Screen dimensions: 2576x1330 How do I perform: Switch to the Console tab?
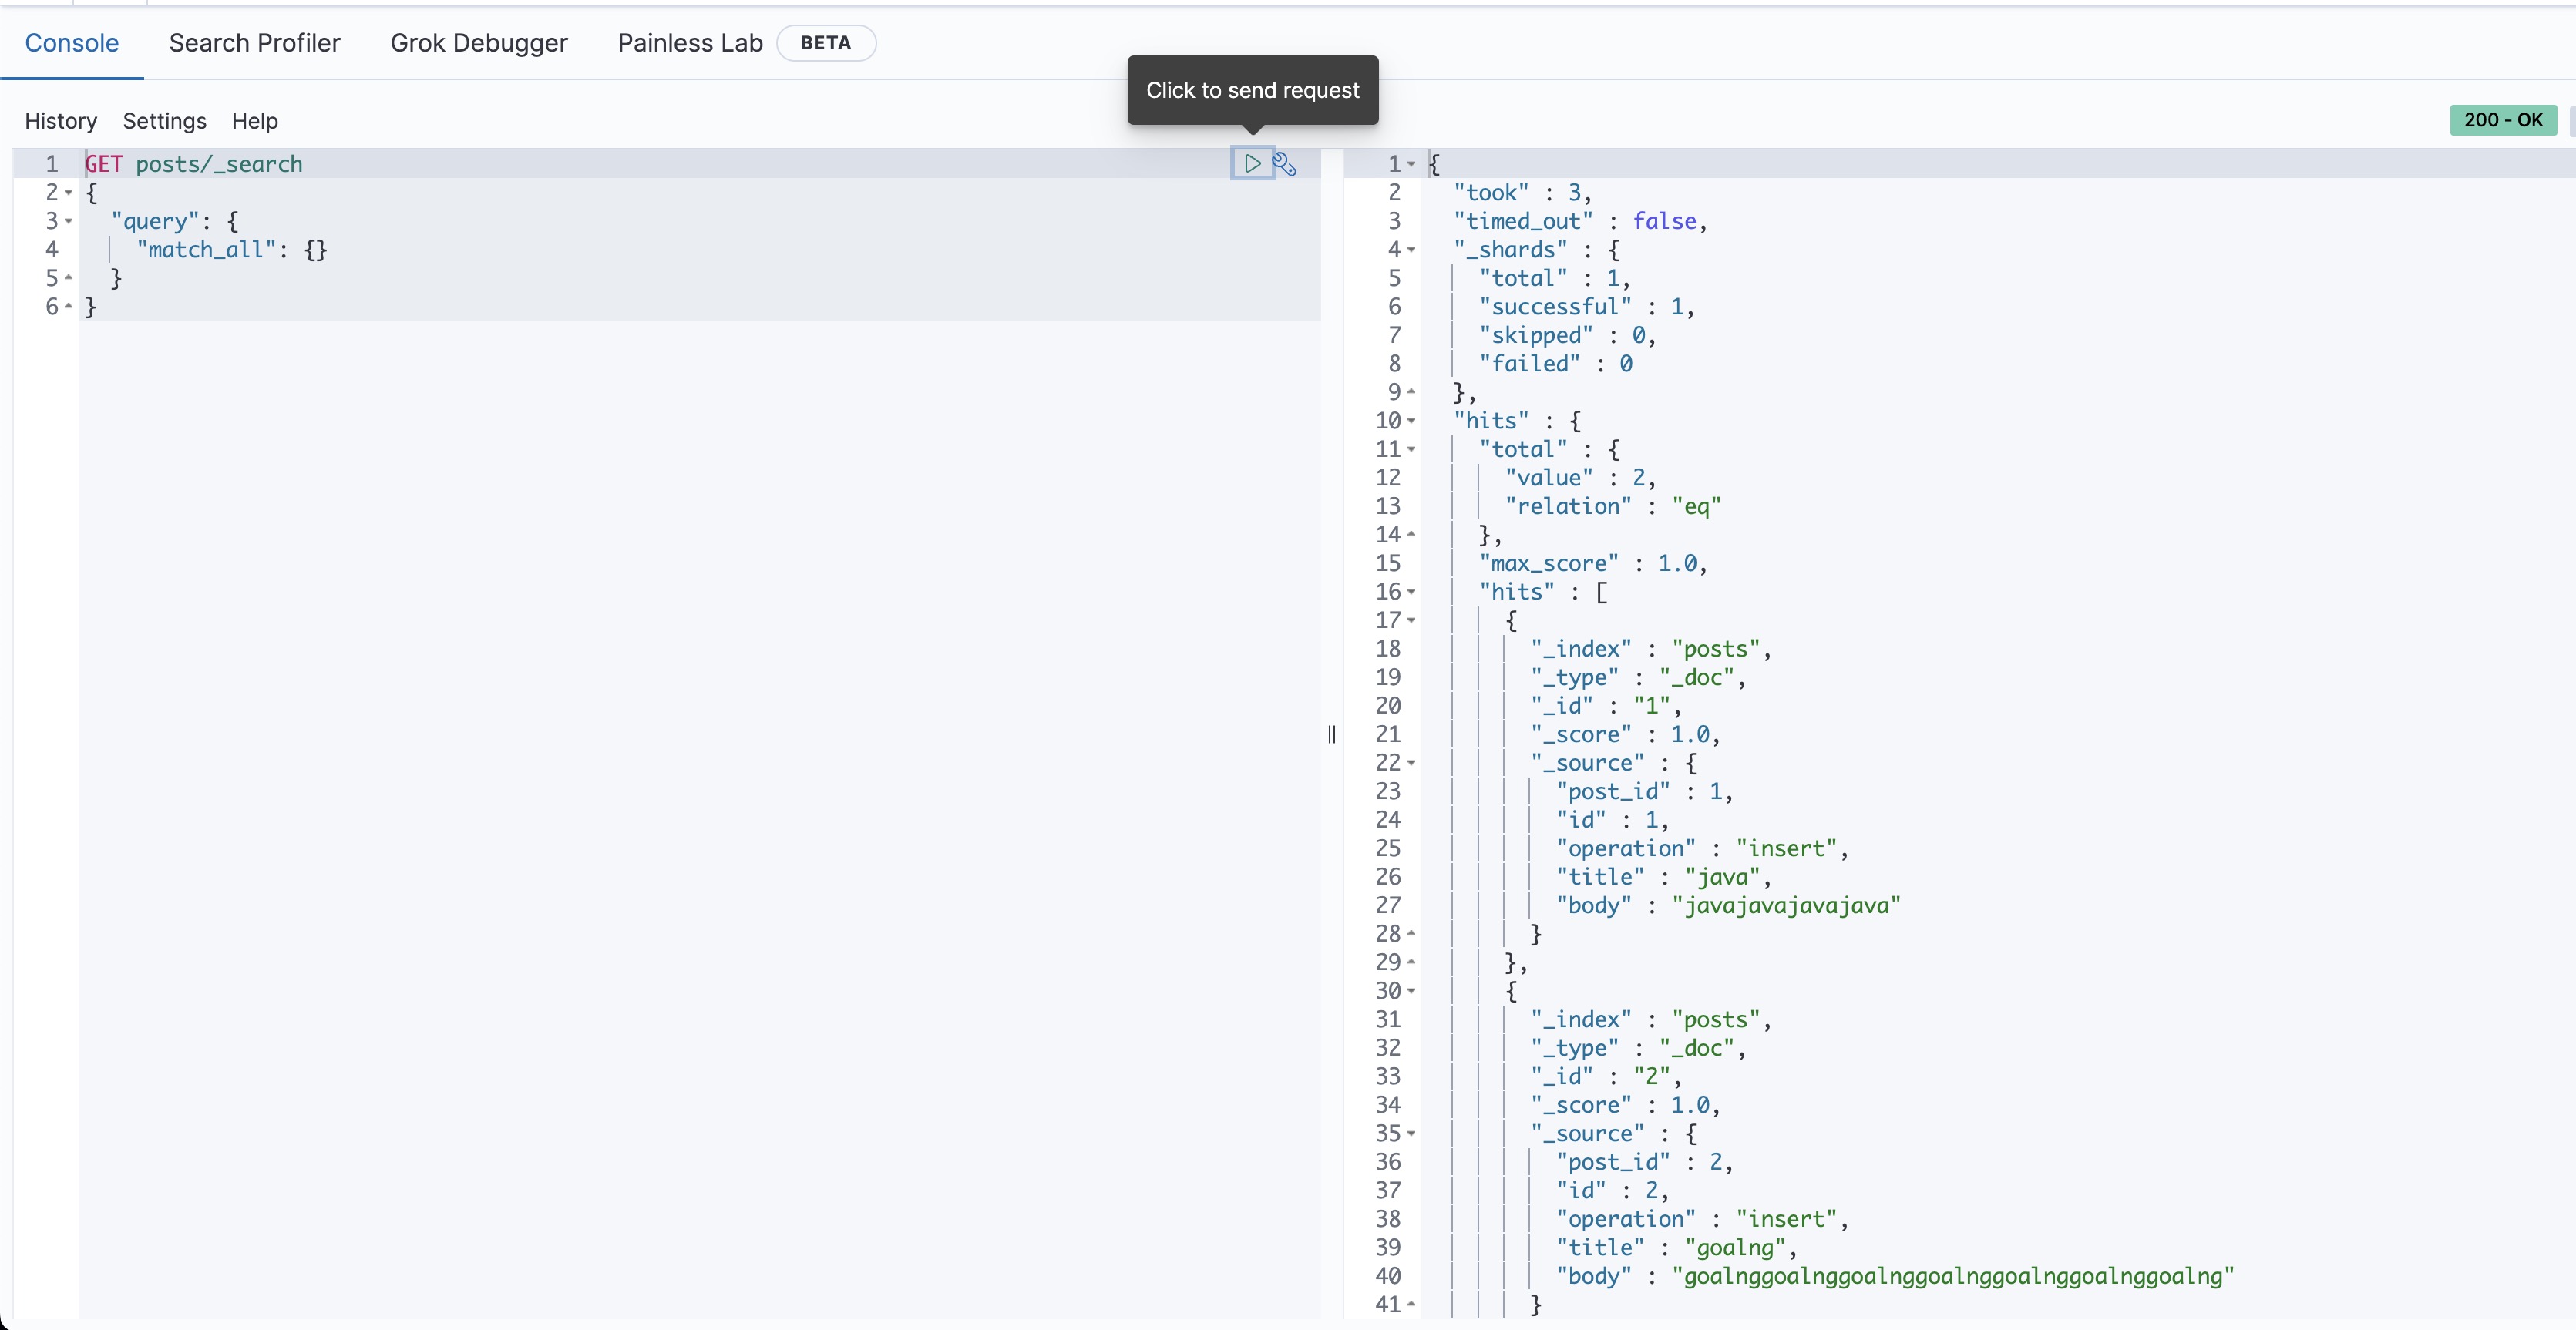(x=72, y=43)
